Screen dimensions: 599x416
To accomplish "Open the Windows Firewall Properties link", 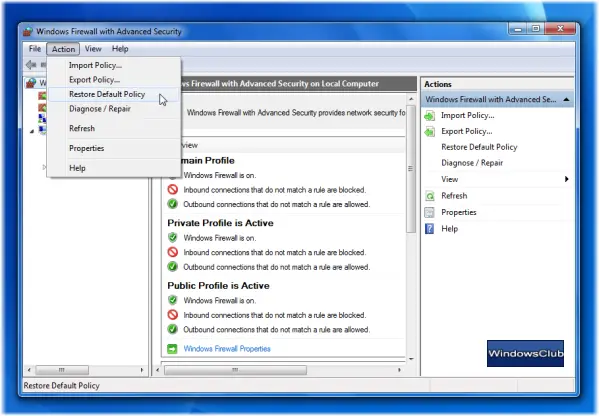I will [227, 349].
